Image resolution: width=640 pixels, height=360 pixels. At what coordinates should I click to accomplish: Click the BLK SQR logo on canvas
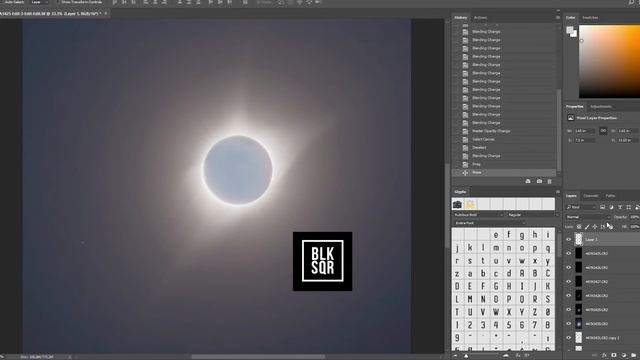(x=322, y=261)
